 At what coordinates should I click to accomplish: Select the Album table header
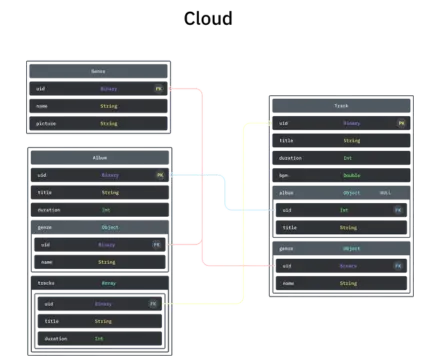pos(100,158)
